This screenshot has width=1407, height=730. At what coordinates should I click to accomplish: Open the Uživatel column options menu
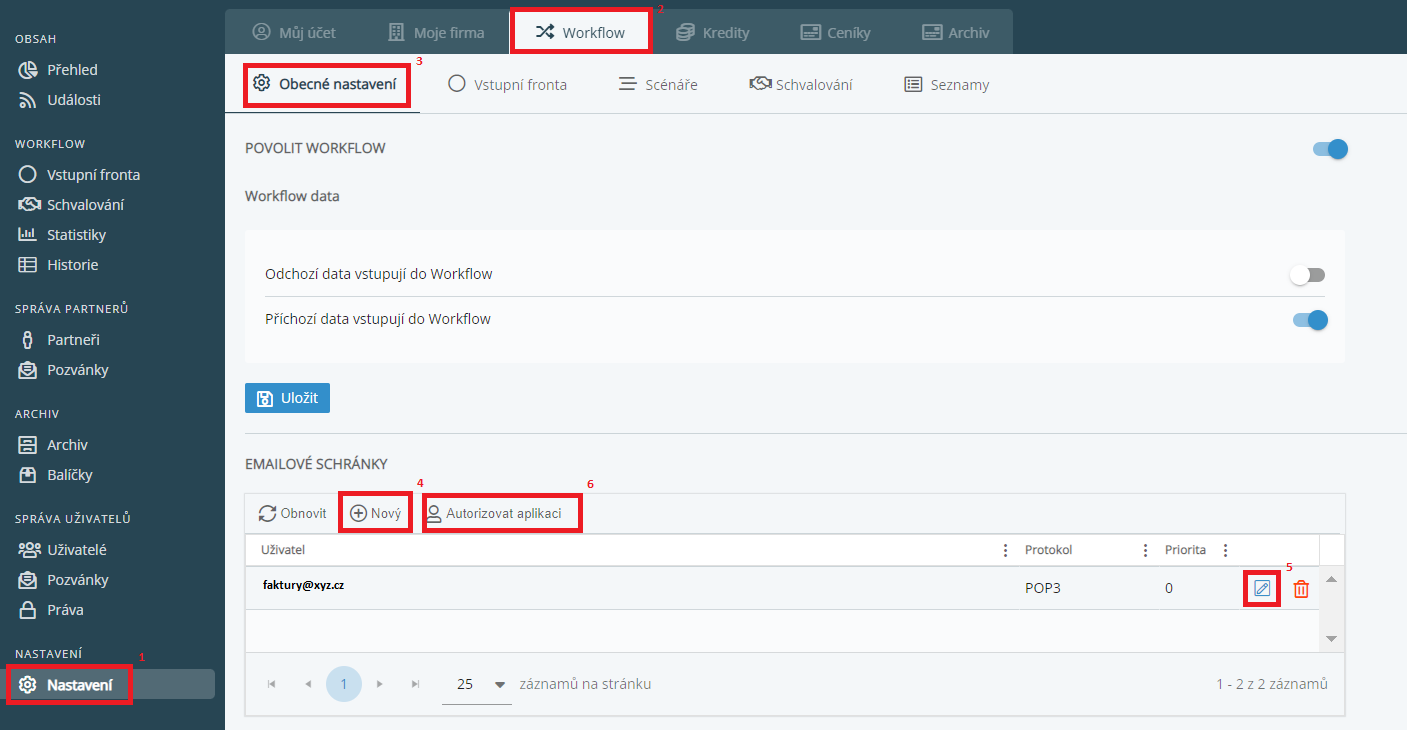(1005, 550)
